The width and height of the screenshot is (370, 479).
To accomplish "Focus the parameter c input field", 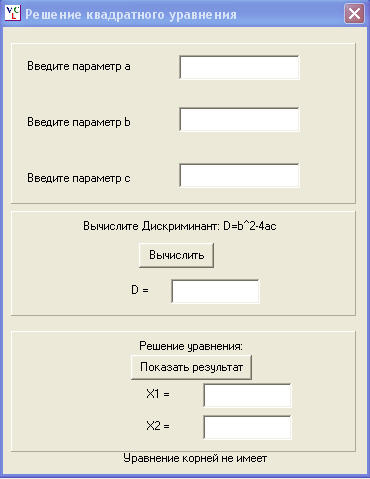I will pos(239,175).
